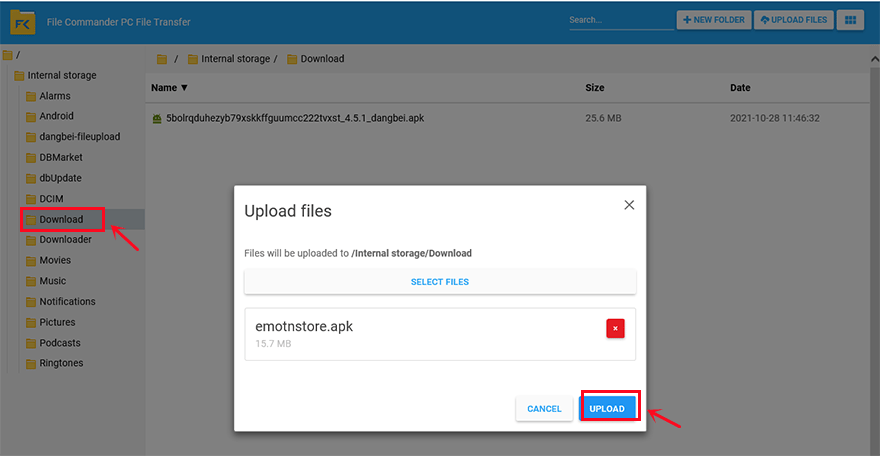Screen dimensions: 880x456
Task: Click the NEW FOLDER button
Action: click(x=714, y=20)
